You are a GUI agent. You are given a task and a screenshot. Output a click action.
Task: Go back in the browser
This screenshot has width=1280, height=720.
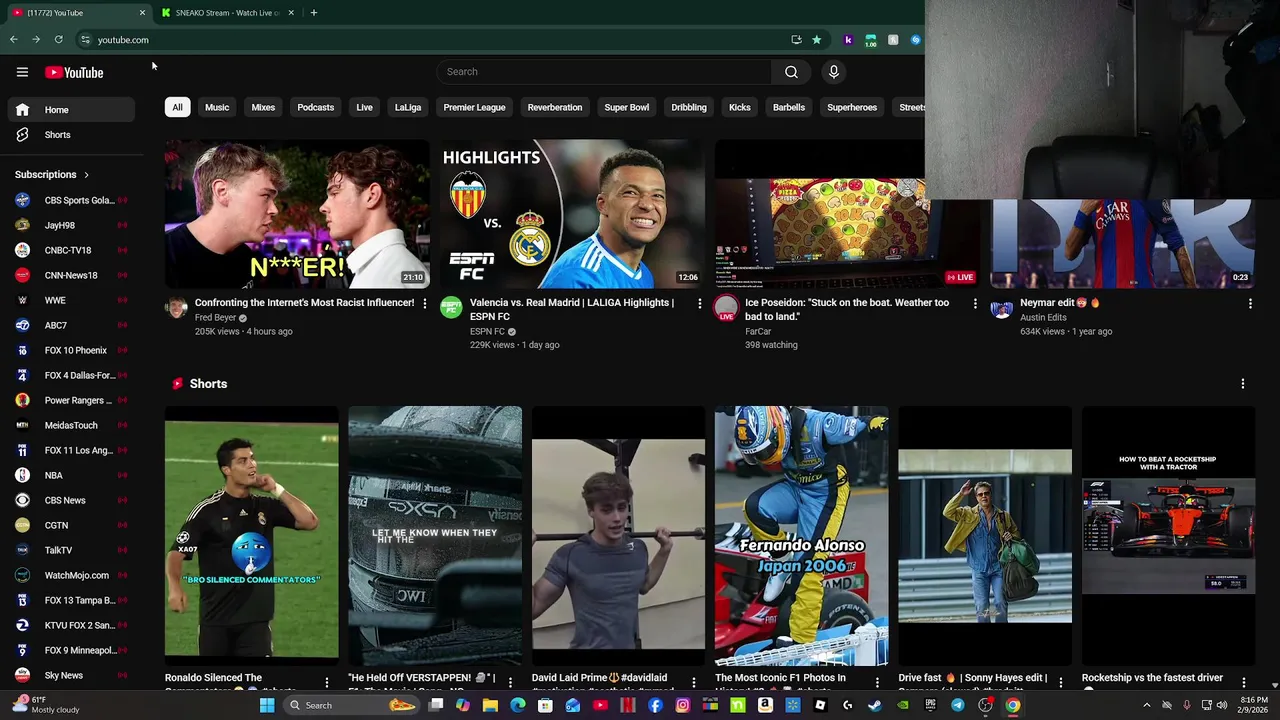[14, 40]
